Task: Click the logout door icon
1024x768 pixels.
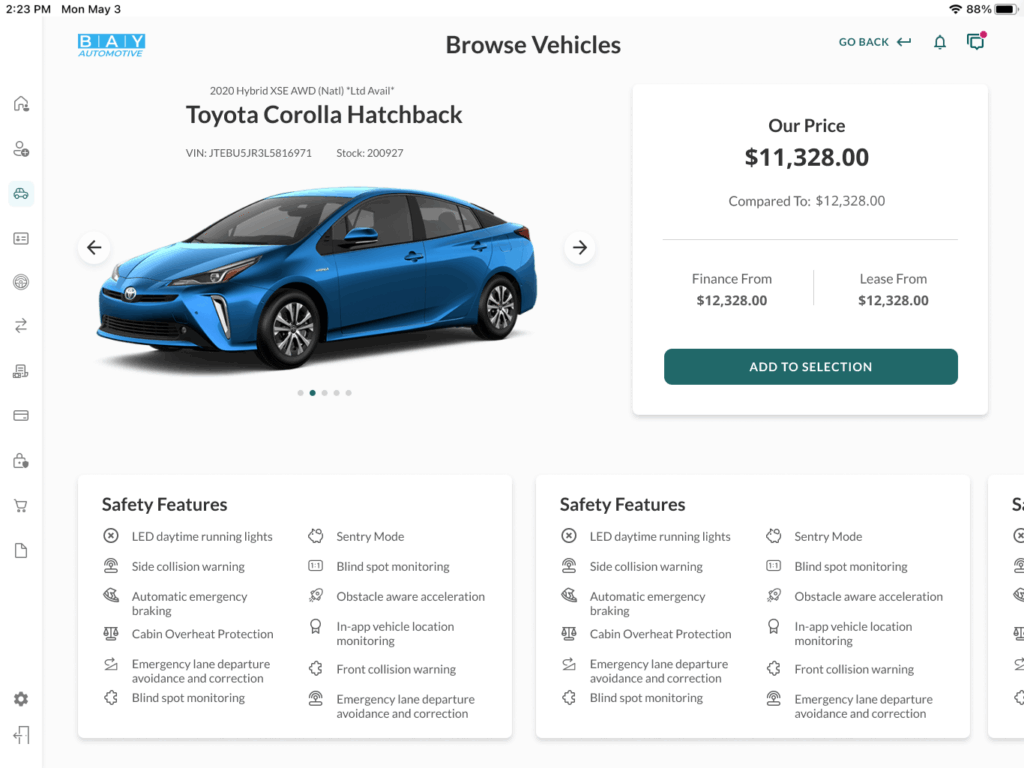Action: 21,735
